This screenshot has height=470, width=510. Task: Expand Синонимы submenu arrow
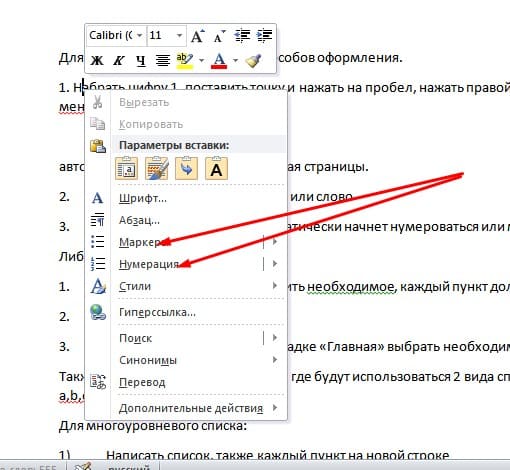pyautogui.click(x=275, y=360)
